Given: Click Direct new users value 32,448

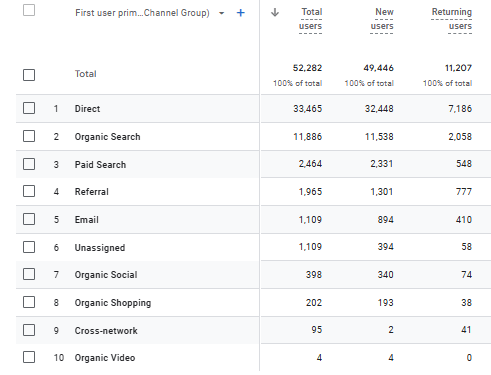Looking at the screenshot, I should pos(379,109).
